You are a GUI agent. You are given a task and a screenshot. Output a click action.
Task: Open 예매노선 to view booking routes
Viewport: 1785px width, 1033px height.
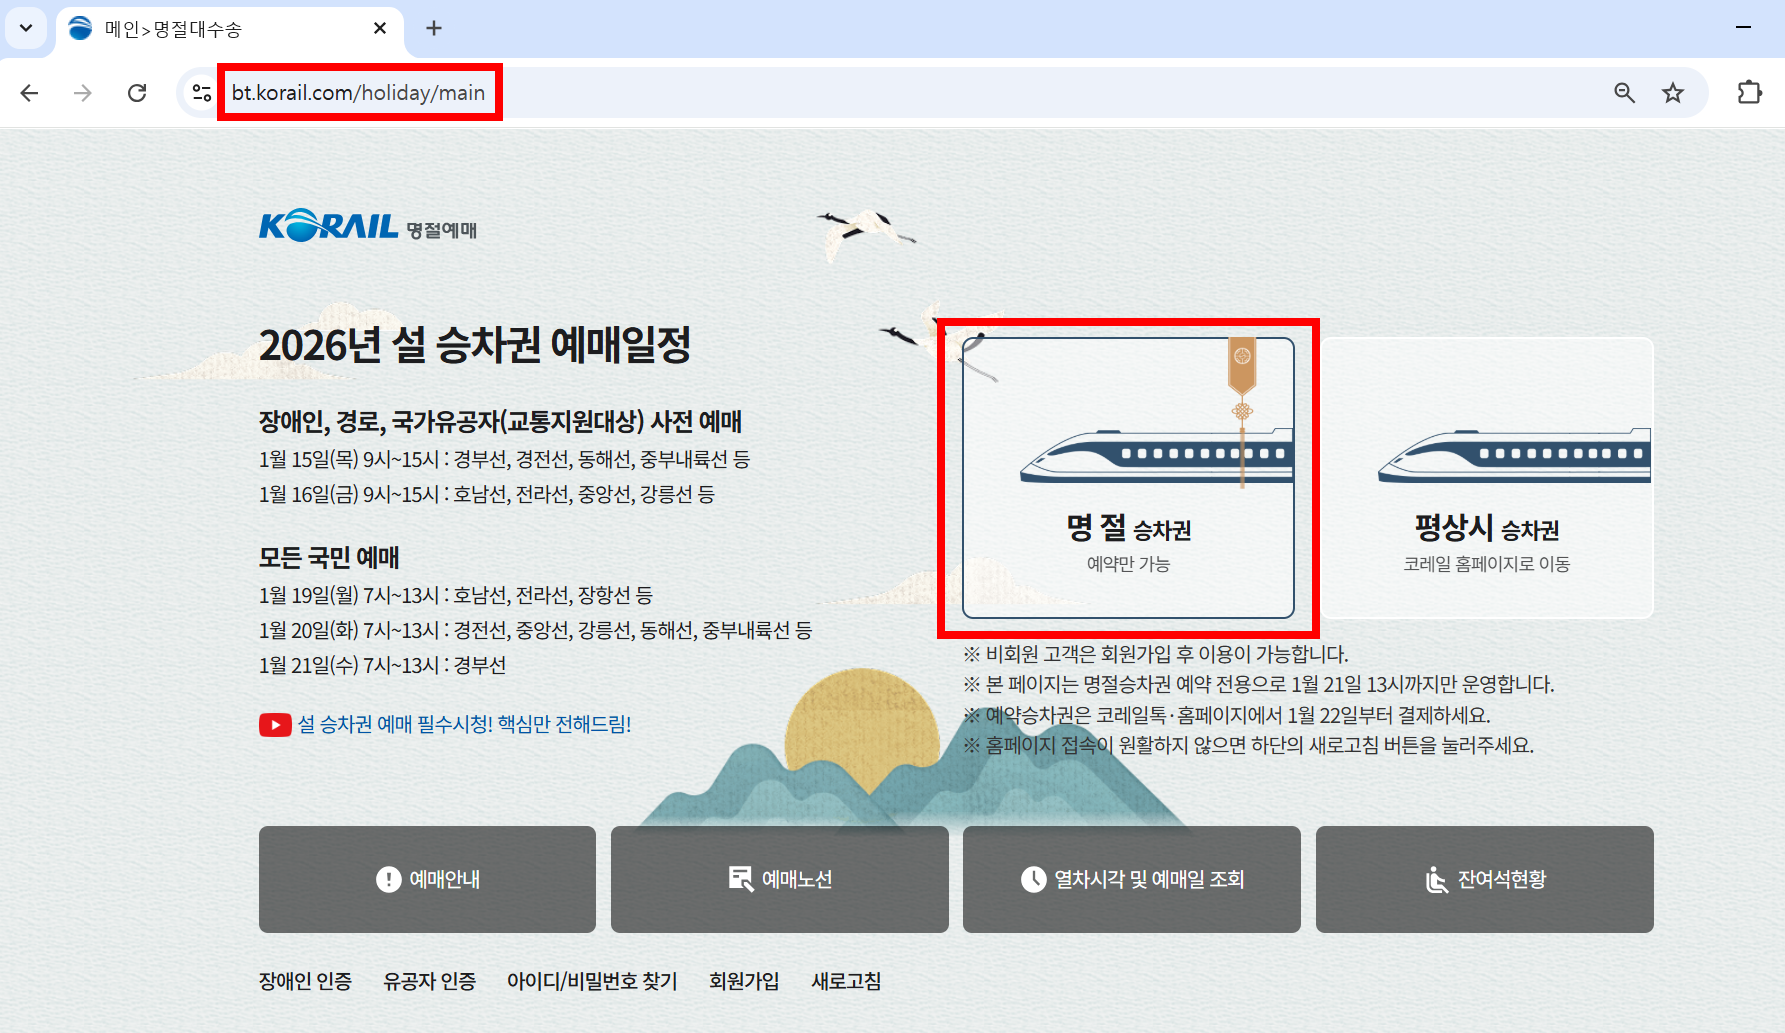coord(779,879)
